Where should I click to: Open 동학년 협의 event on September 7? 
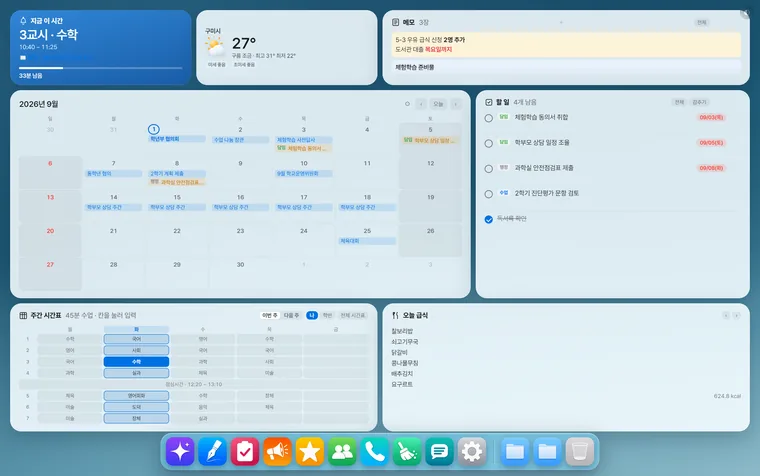(113, 174)
